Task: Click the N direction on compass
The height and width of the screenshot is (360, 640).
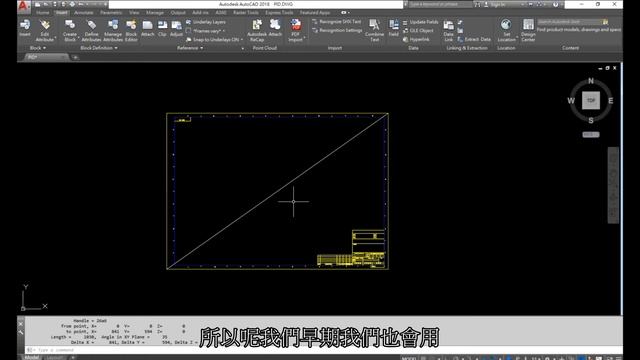Action: tap(591, 81)
